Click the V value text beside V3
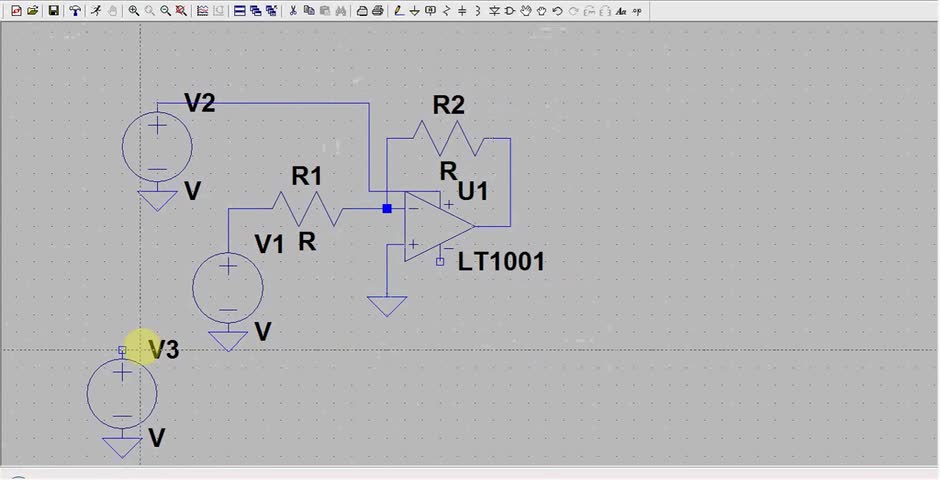The width and height of the screenshot is (940, 480). tap(156, 438)
